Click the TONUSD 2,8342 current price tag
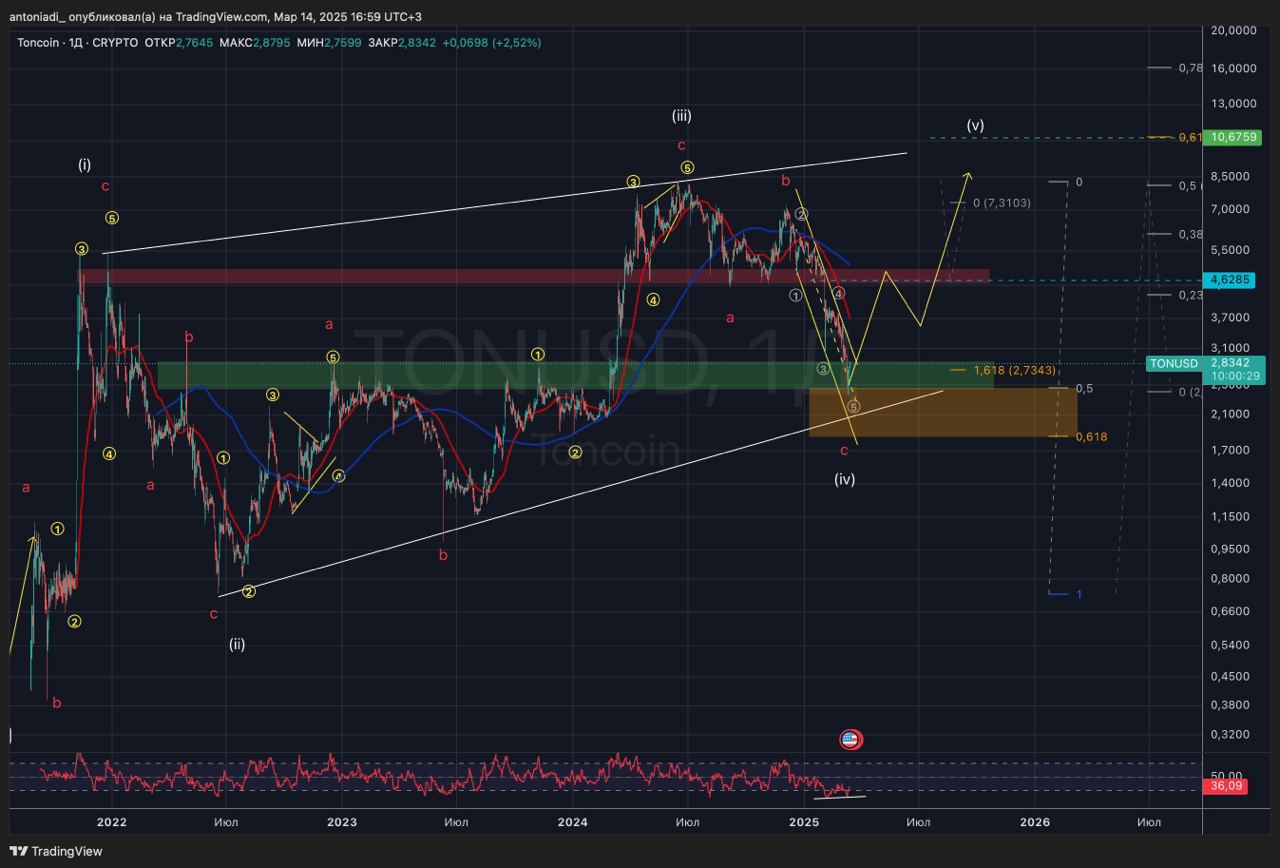 pos(1208,370)
